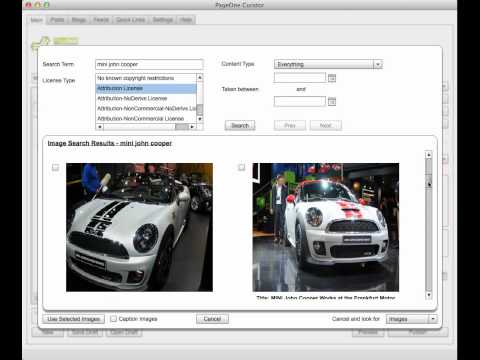Click the black-striped silver Mini thumbnail
480x360 pixels.
tap(139, 227)
